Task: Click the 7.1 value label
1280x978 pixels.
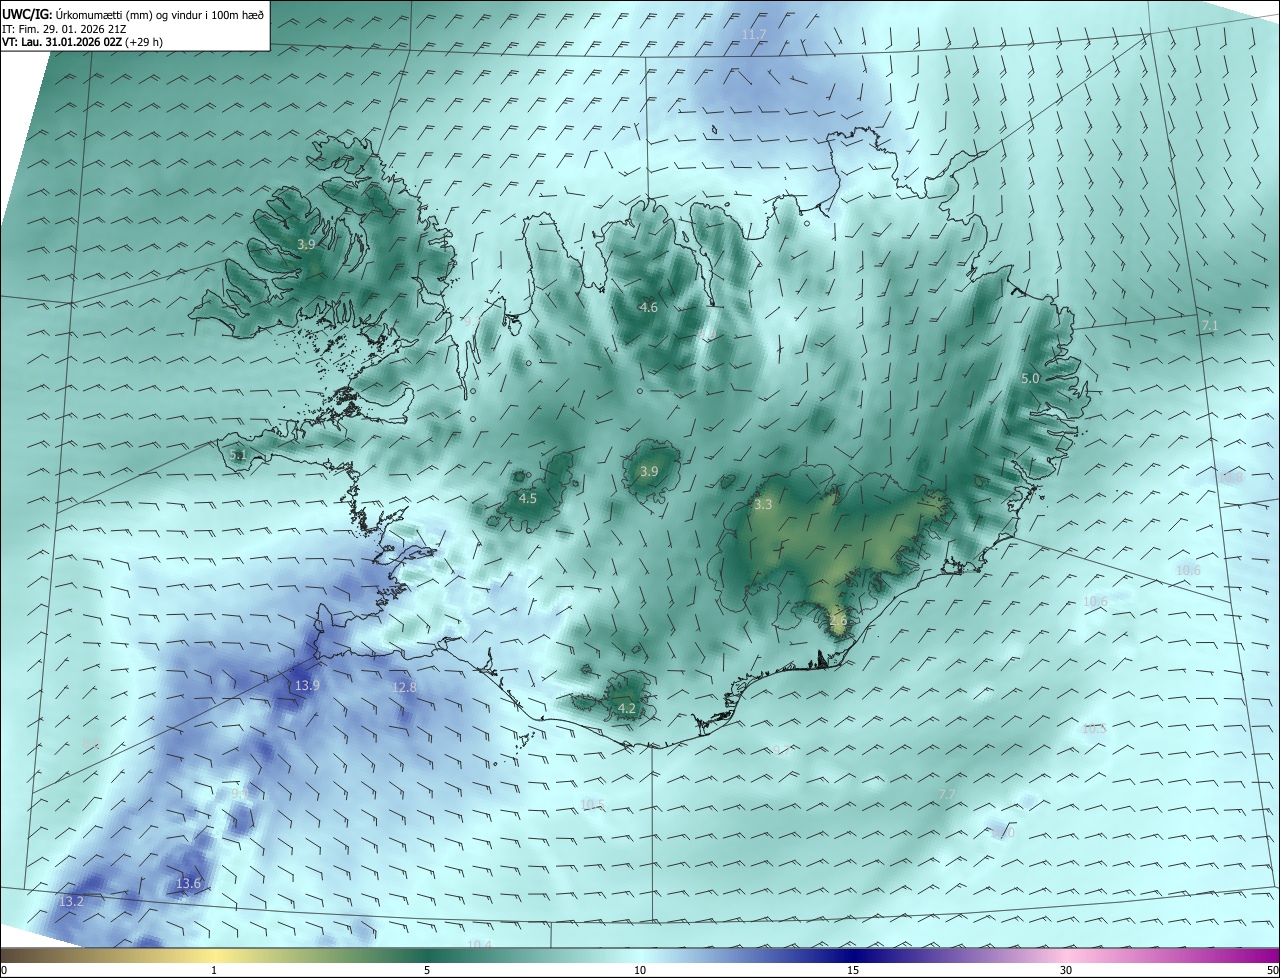Action: pos(1210,326)
